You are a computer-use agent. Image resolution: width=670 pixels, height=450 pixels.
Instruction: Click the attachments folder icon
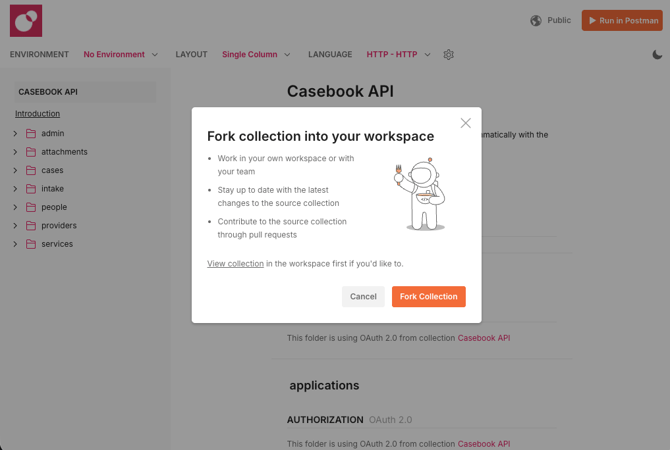(x=31, y=152)
